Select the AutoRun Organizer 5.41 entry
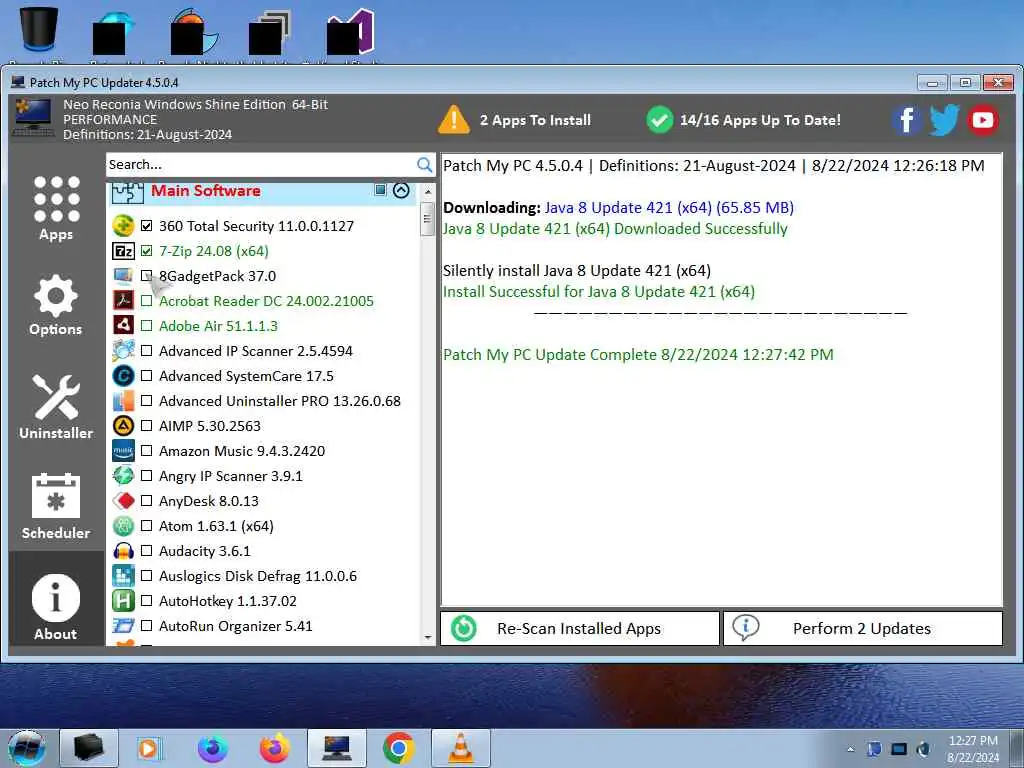This screenshot has width=1024, height=768. tap(235, 626)
